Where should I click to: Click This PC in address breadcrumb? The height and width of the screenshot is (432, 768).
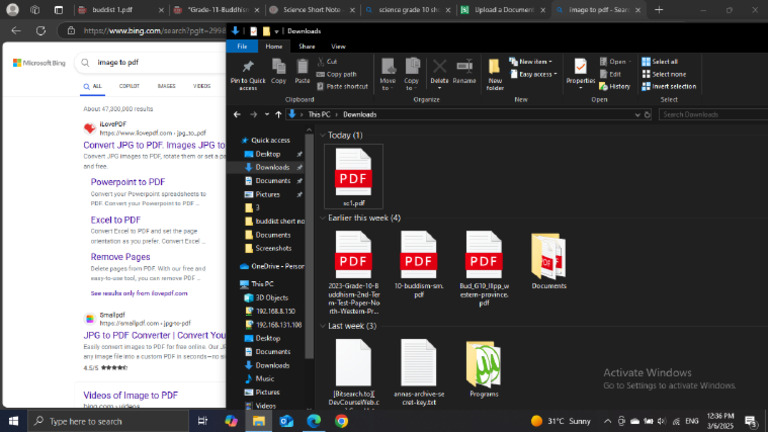[x=319, y=115]
